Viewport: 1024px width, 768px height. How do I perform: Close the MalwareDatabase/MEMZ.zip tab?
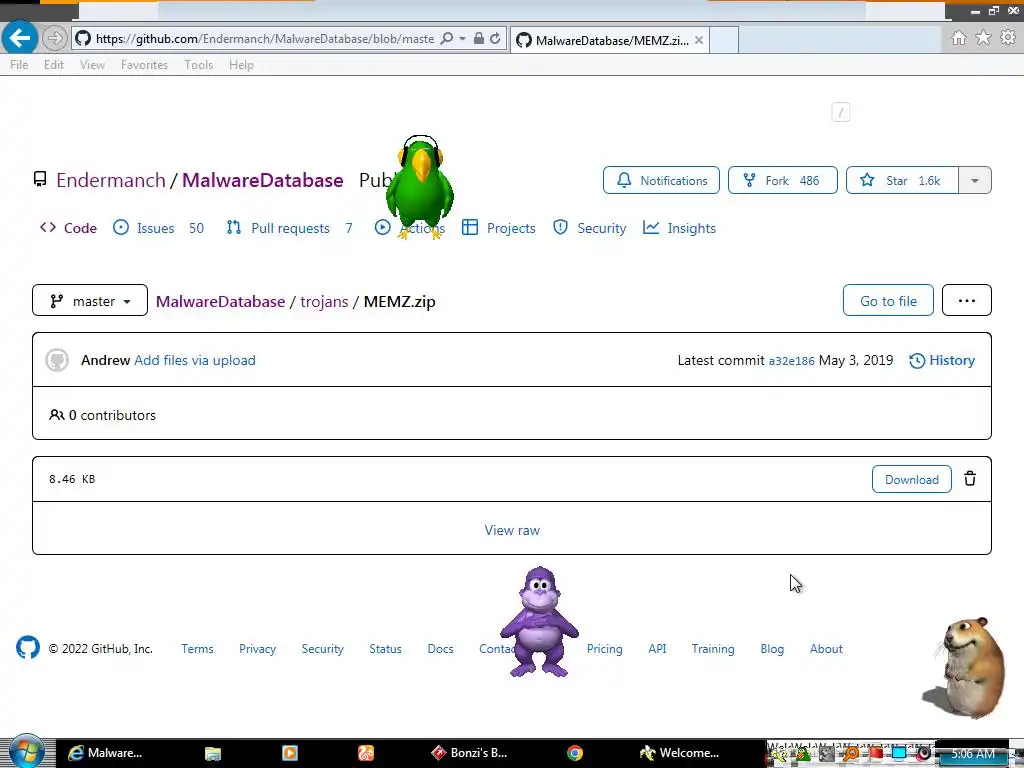[699, 40]
